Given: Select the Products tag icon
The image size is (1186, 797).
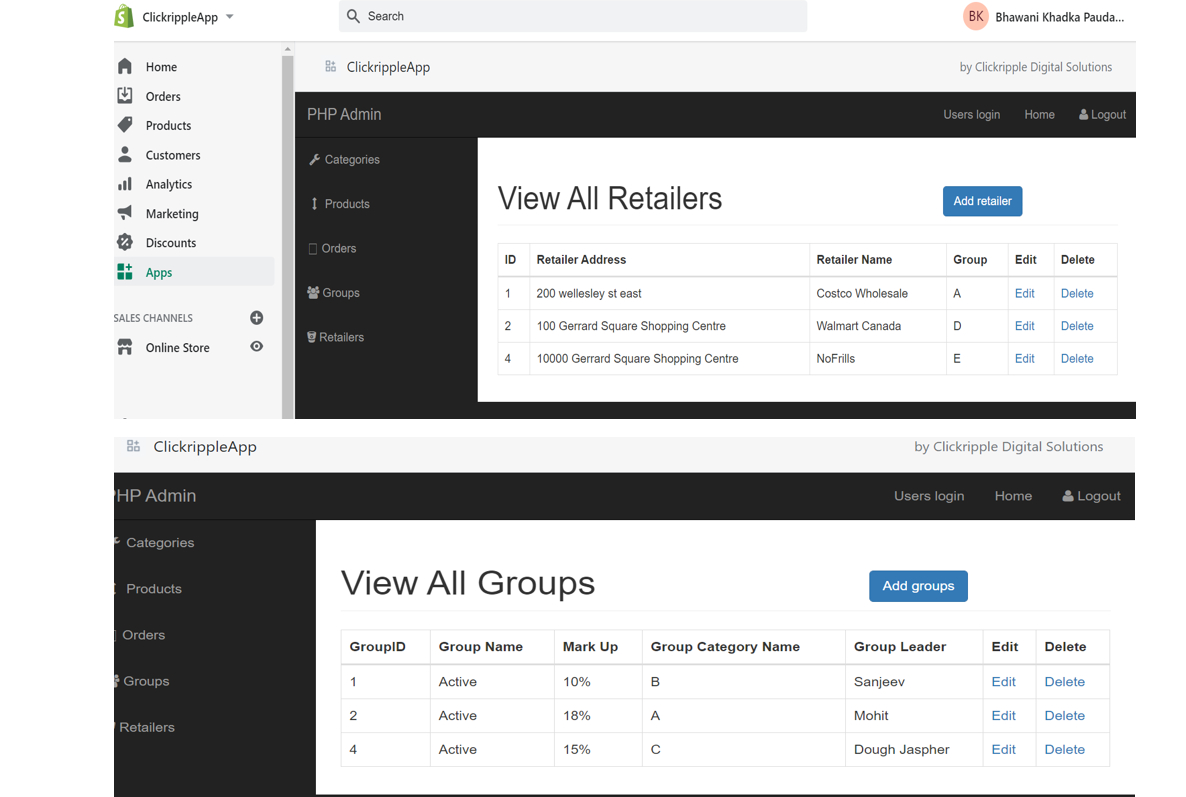Looking at the screenshot, I should pyautogui.click(x=125, y=125).
